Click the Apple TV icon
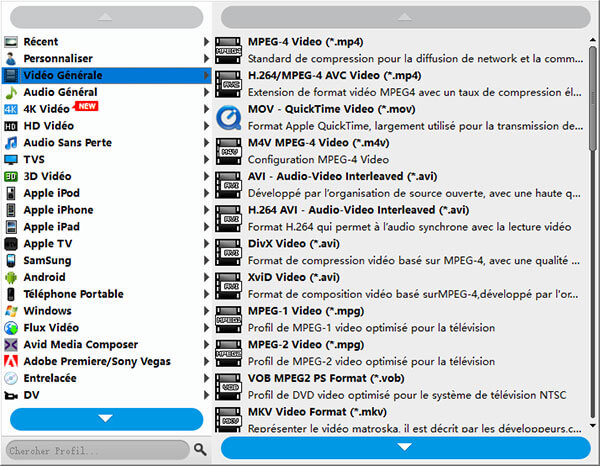 pos(11,244)
